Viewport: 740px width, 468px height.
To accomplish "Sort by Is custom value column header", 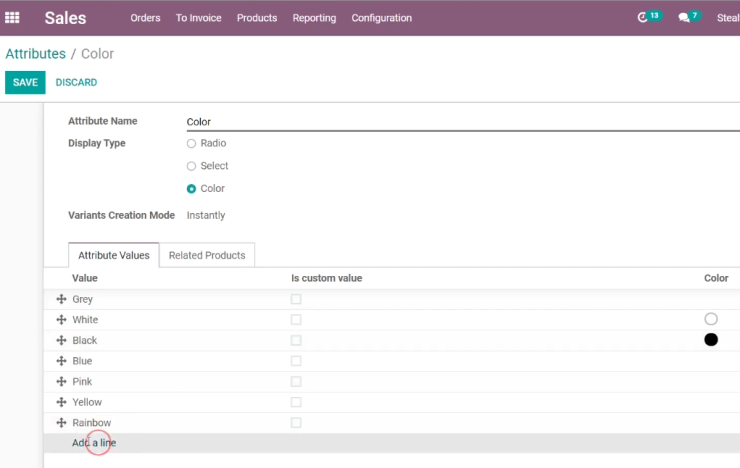I will click(x=327, y=278).
